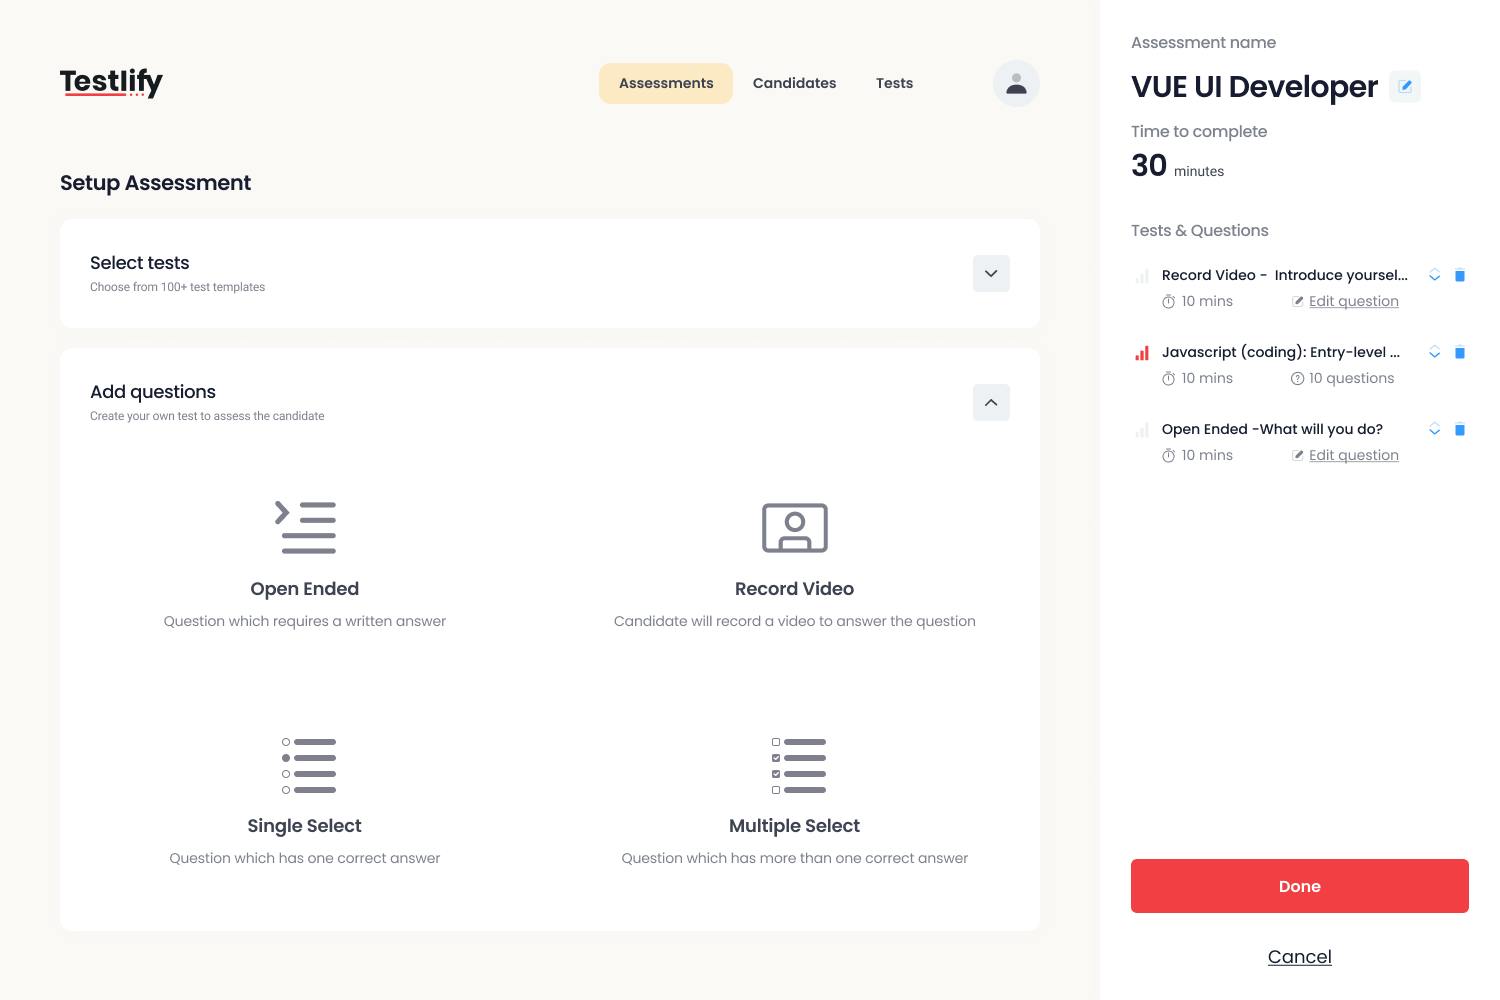Reorder the Open Ended test using move icon
Image resolution: width=1500 pixels, height=1000 pixels.
(x=1435, y=430)
